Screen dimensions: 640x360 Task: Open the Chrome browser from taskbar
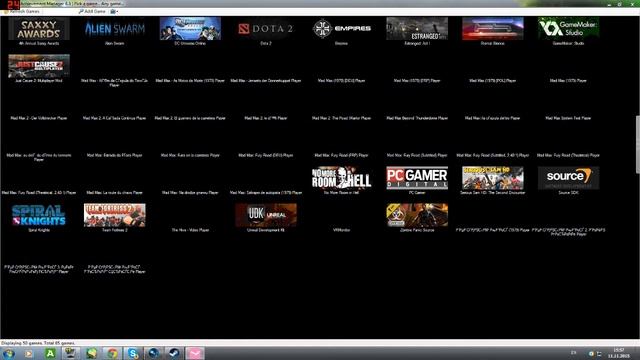(112, 353)
